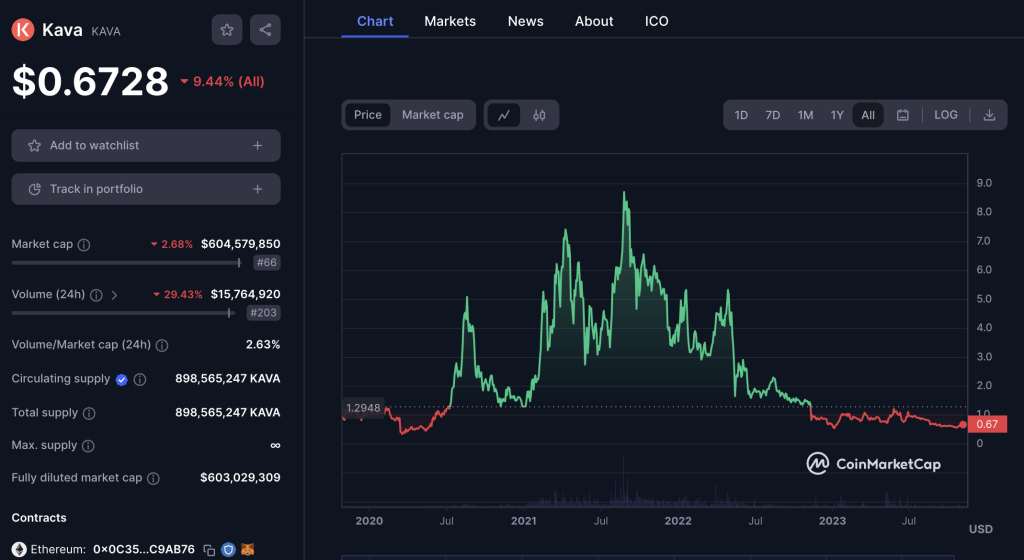Screen dimensions: 1024x560
Task: Select the 1D time range
Action: (741, 115)
